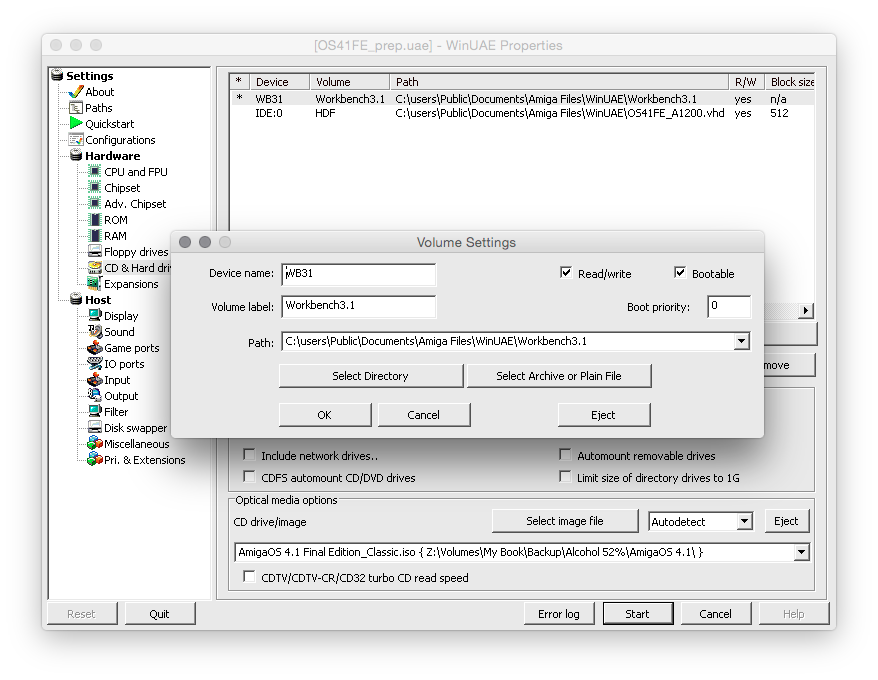Image resolution: width=878 pixels, height=680 pixels.
Task: Click the Disk swapper icon
Action: coord(95,427)
